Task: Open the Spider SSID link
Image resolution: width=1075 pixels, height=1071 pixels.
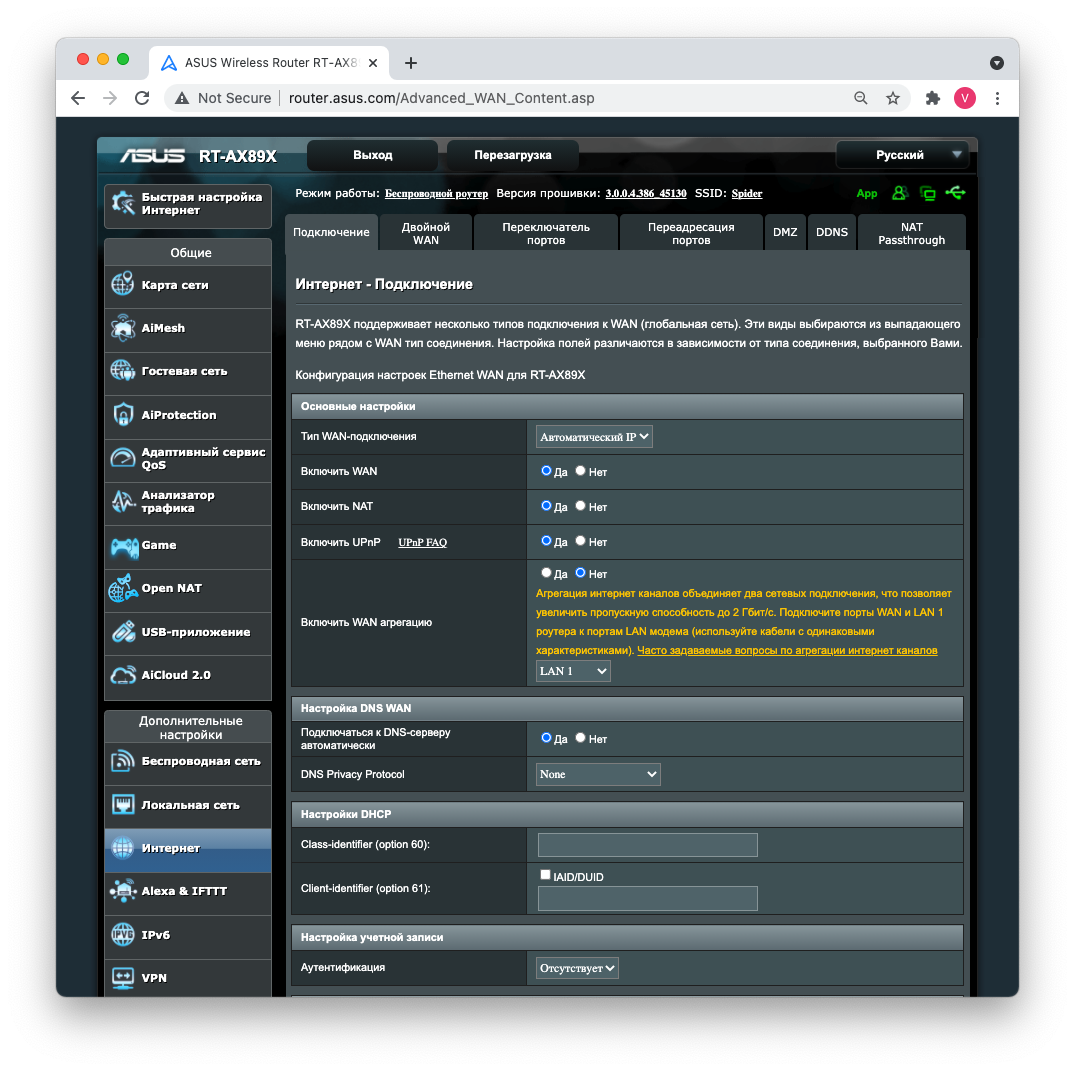Action: [x=747, y=193]
